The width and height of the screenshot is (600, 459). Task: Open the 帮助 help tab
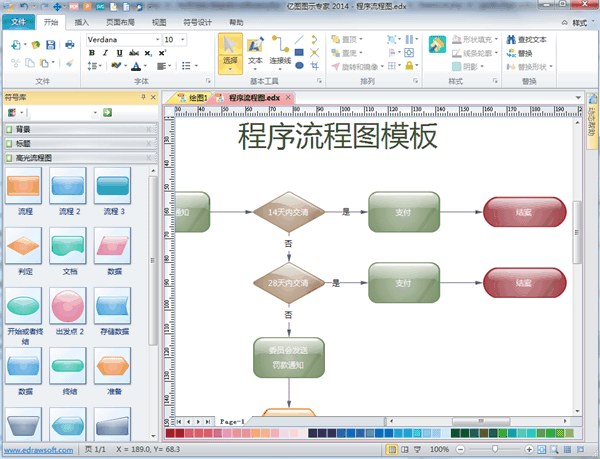(x=236, y=22)
